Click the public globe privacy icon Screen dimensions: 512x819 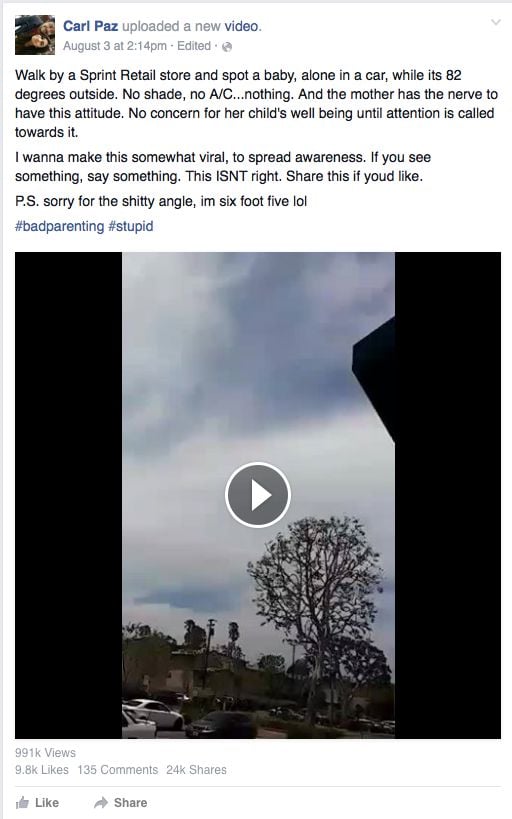tap(227, 46)
